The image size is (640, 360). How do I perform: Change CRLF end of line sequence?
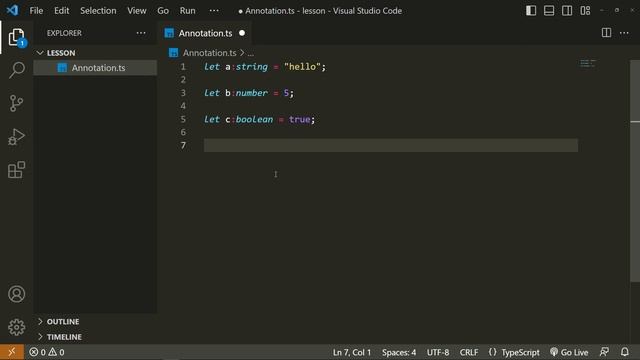point(469,352)
